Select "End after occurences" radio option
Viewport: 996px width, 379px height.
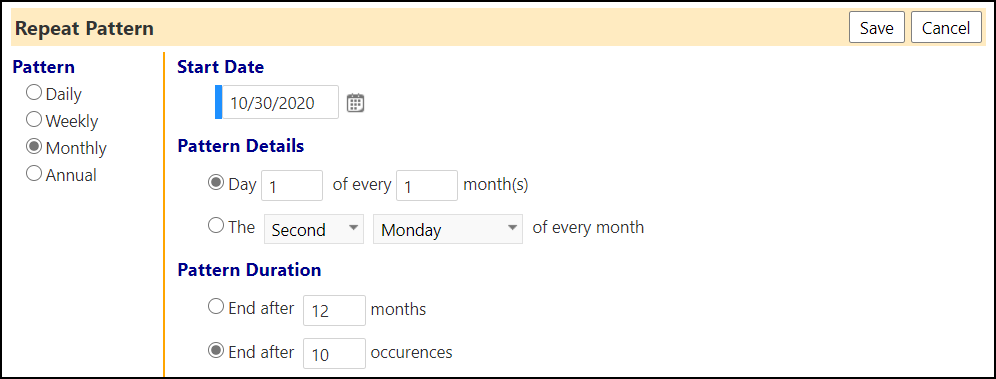pyautogui.click(x=216, y=350)
